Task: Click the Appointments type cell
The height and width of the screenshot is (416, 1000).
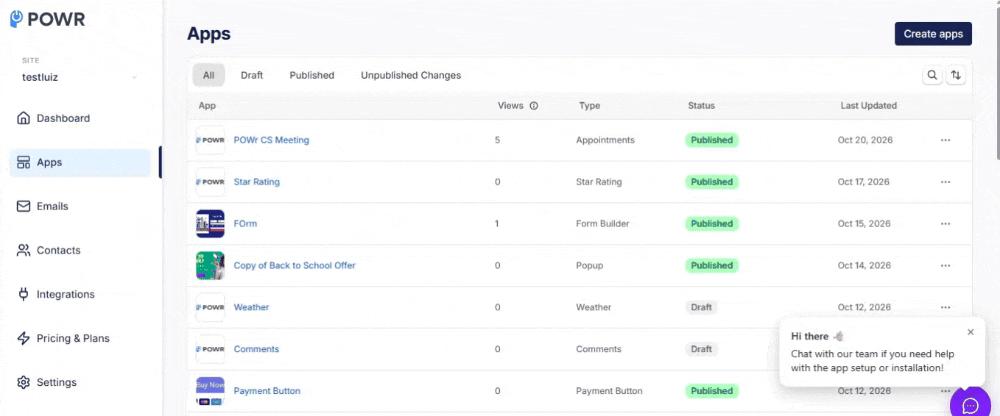Action: pos(605,140)
